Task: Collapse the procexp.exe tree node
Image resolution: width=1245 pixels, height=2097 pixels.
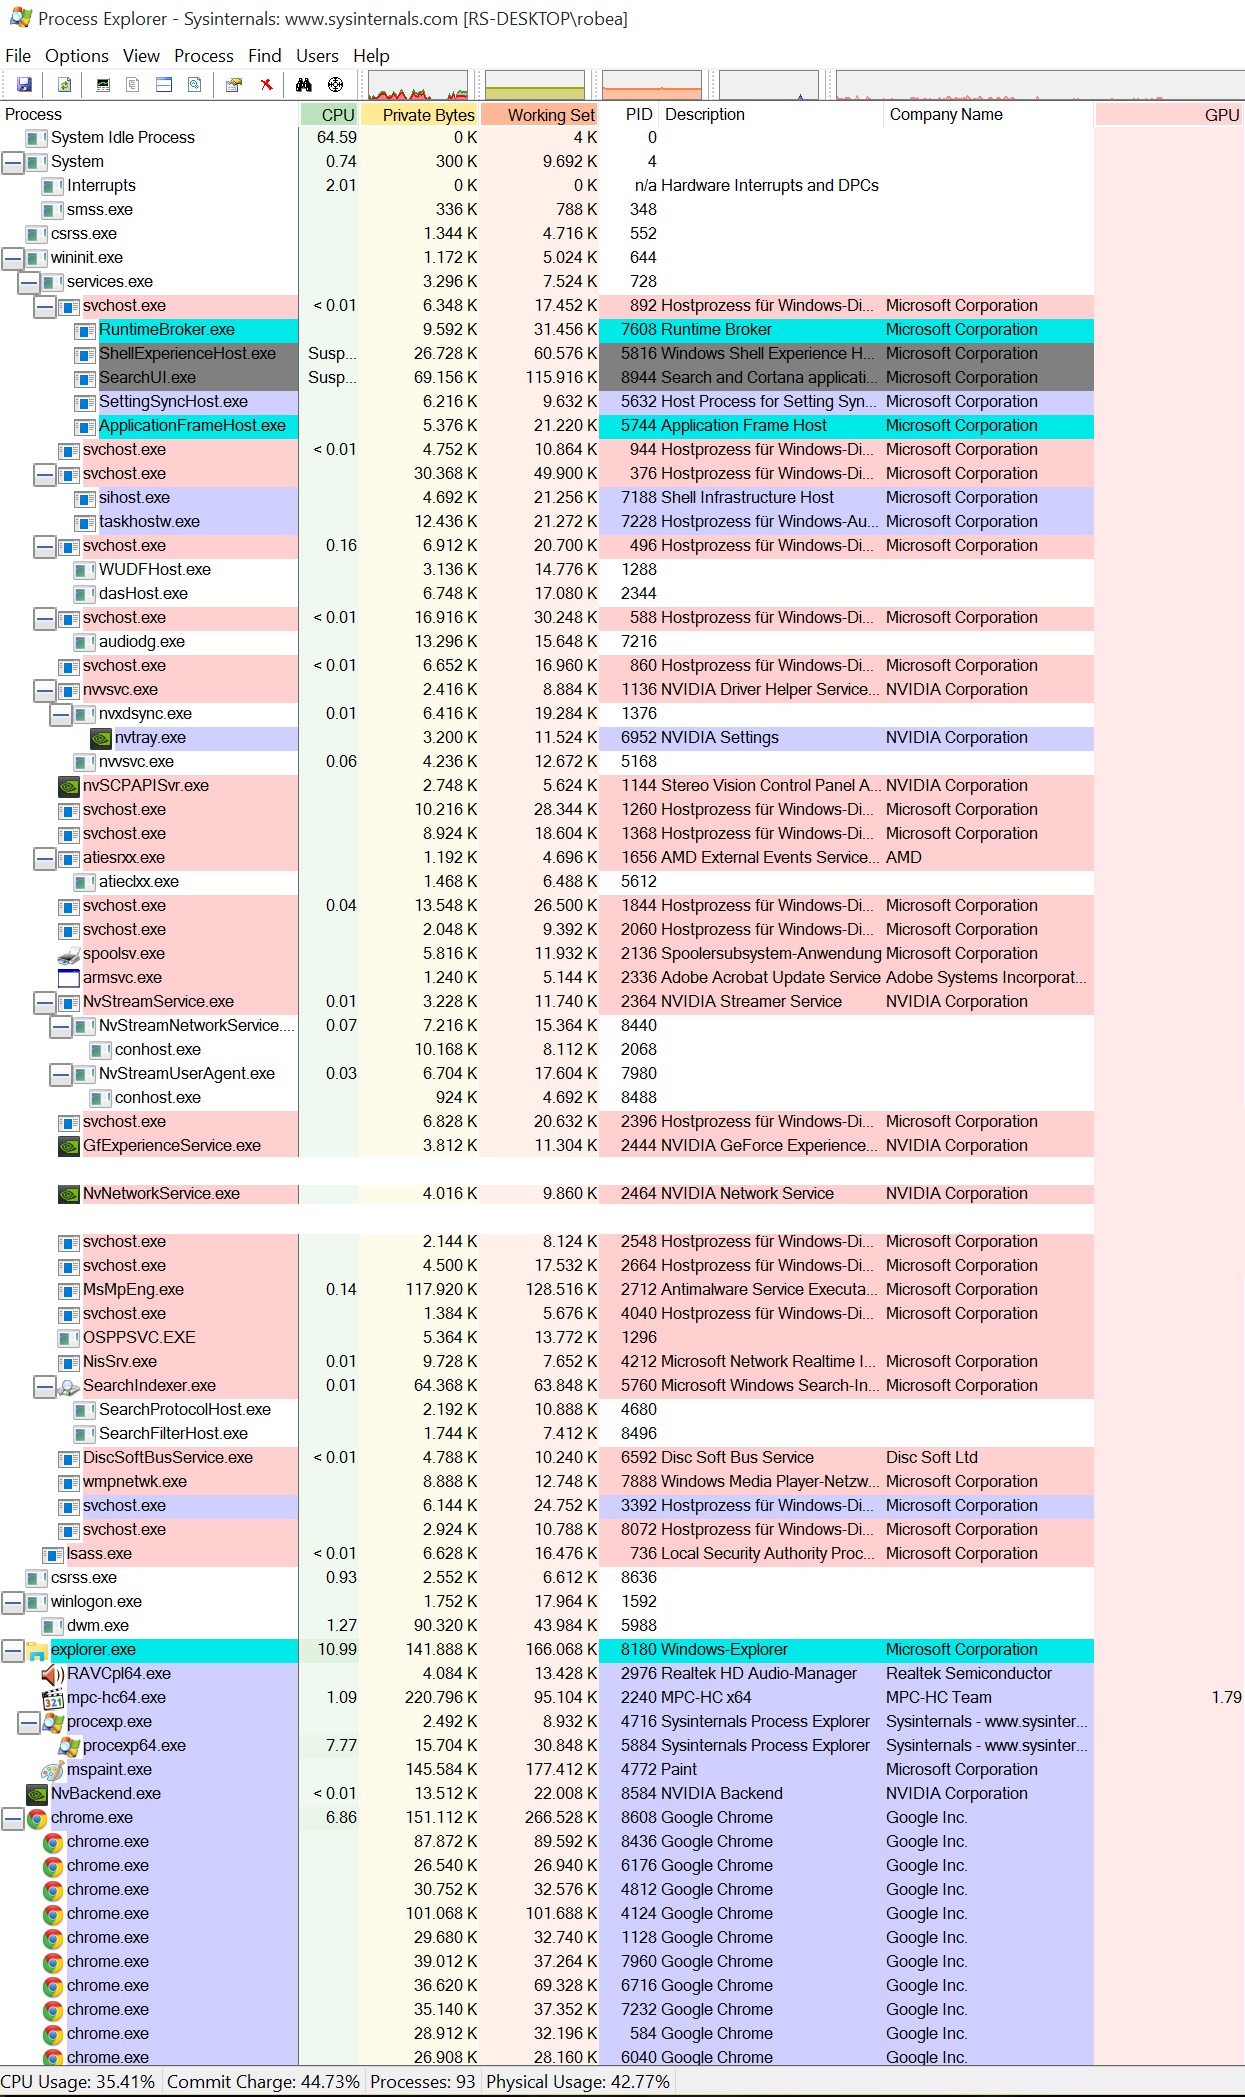Action: [29, 1722]
